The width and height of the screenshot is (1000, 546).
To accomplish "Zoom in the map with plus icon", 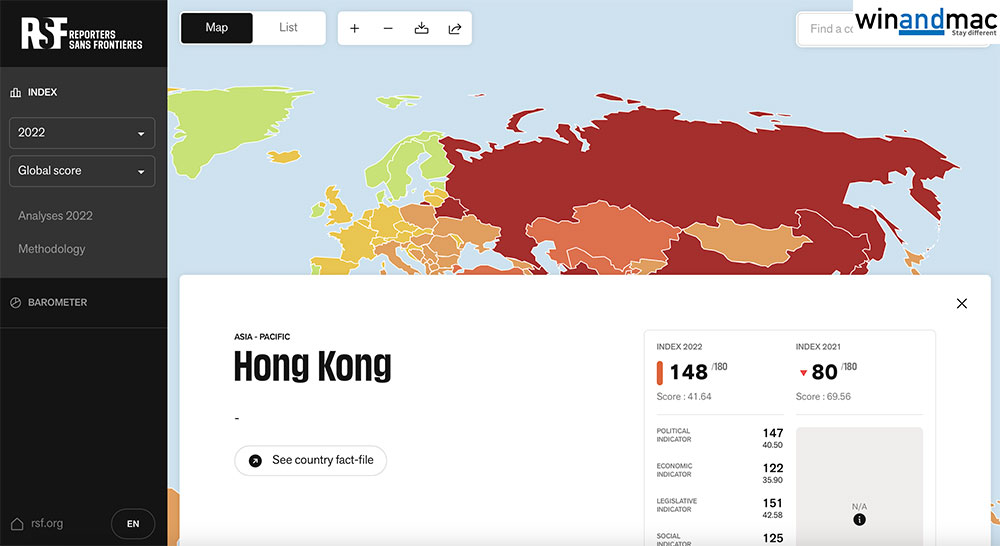I will click(x=355, y=28).
